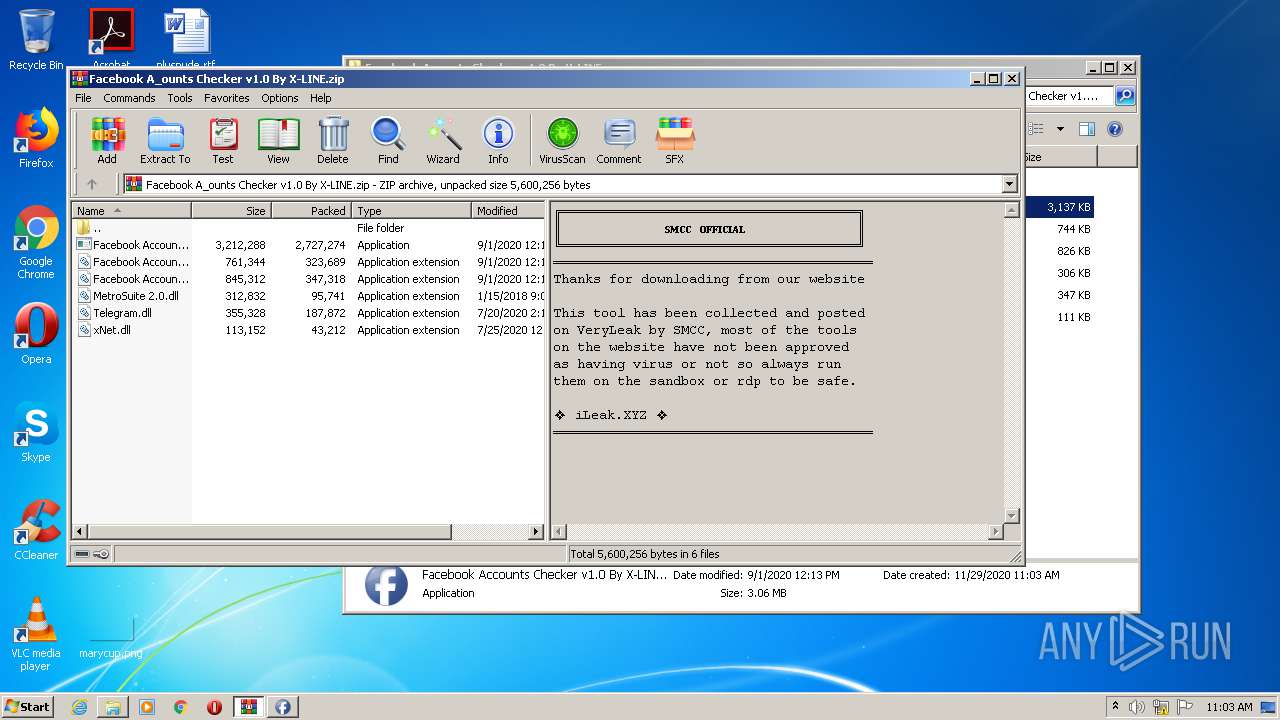The image size is (1280, 720).
Task: Open CCleaner desktop shortcut
Action: point(36,530)
